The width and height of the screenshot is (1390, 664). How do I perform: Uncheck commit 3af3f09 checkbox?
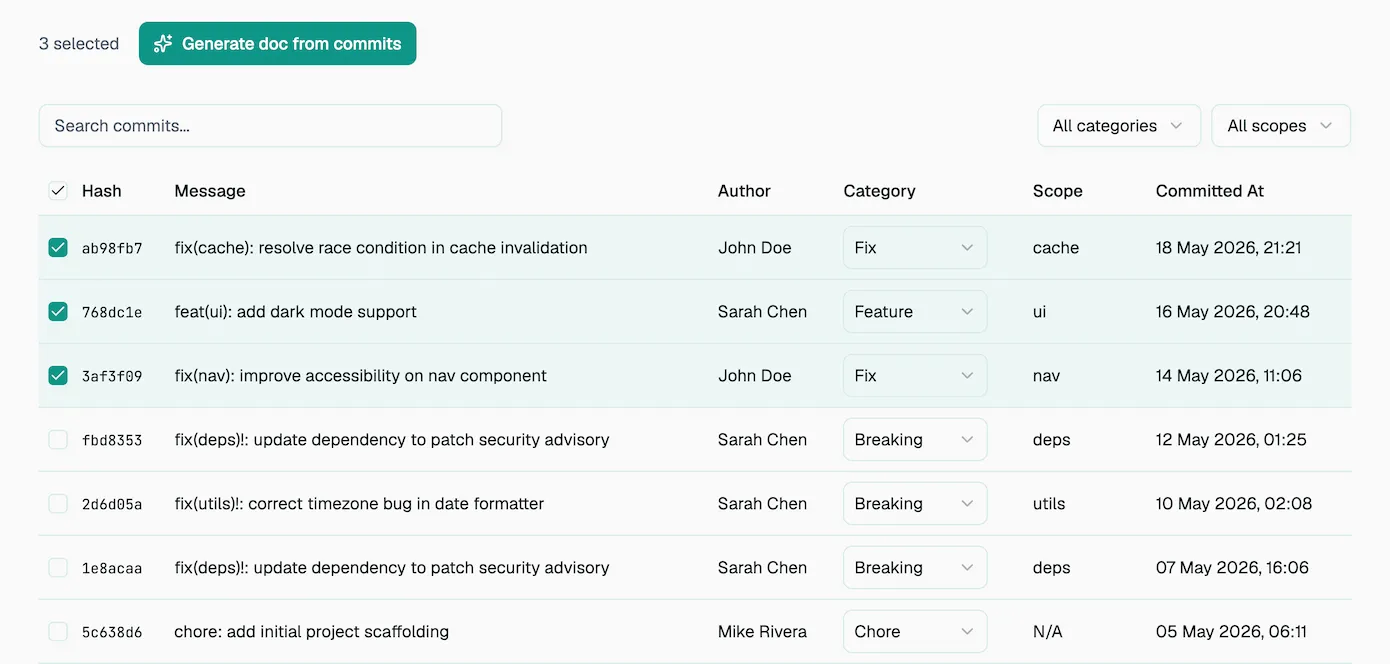[58, 376]
